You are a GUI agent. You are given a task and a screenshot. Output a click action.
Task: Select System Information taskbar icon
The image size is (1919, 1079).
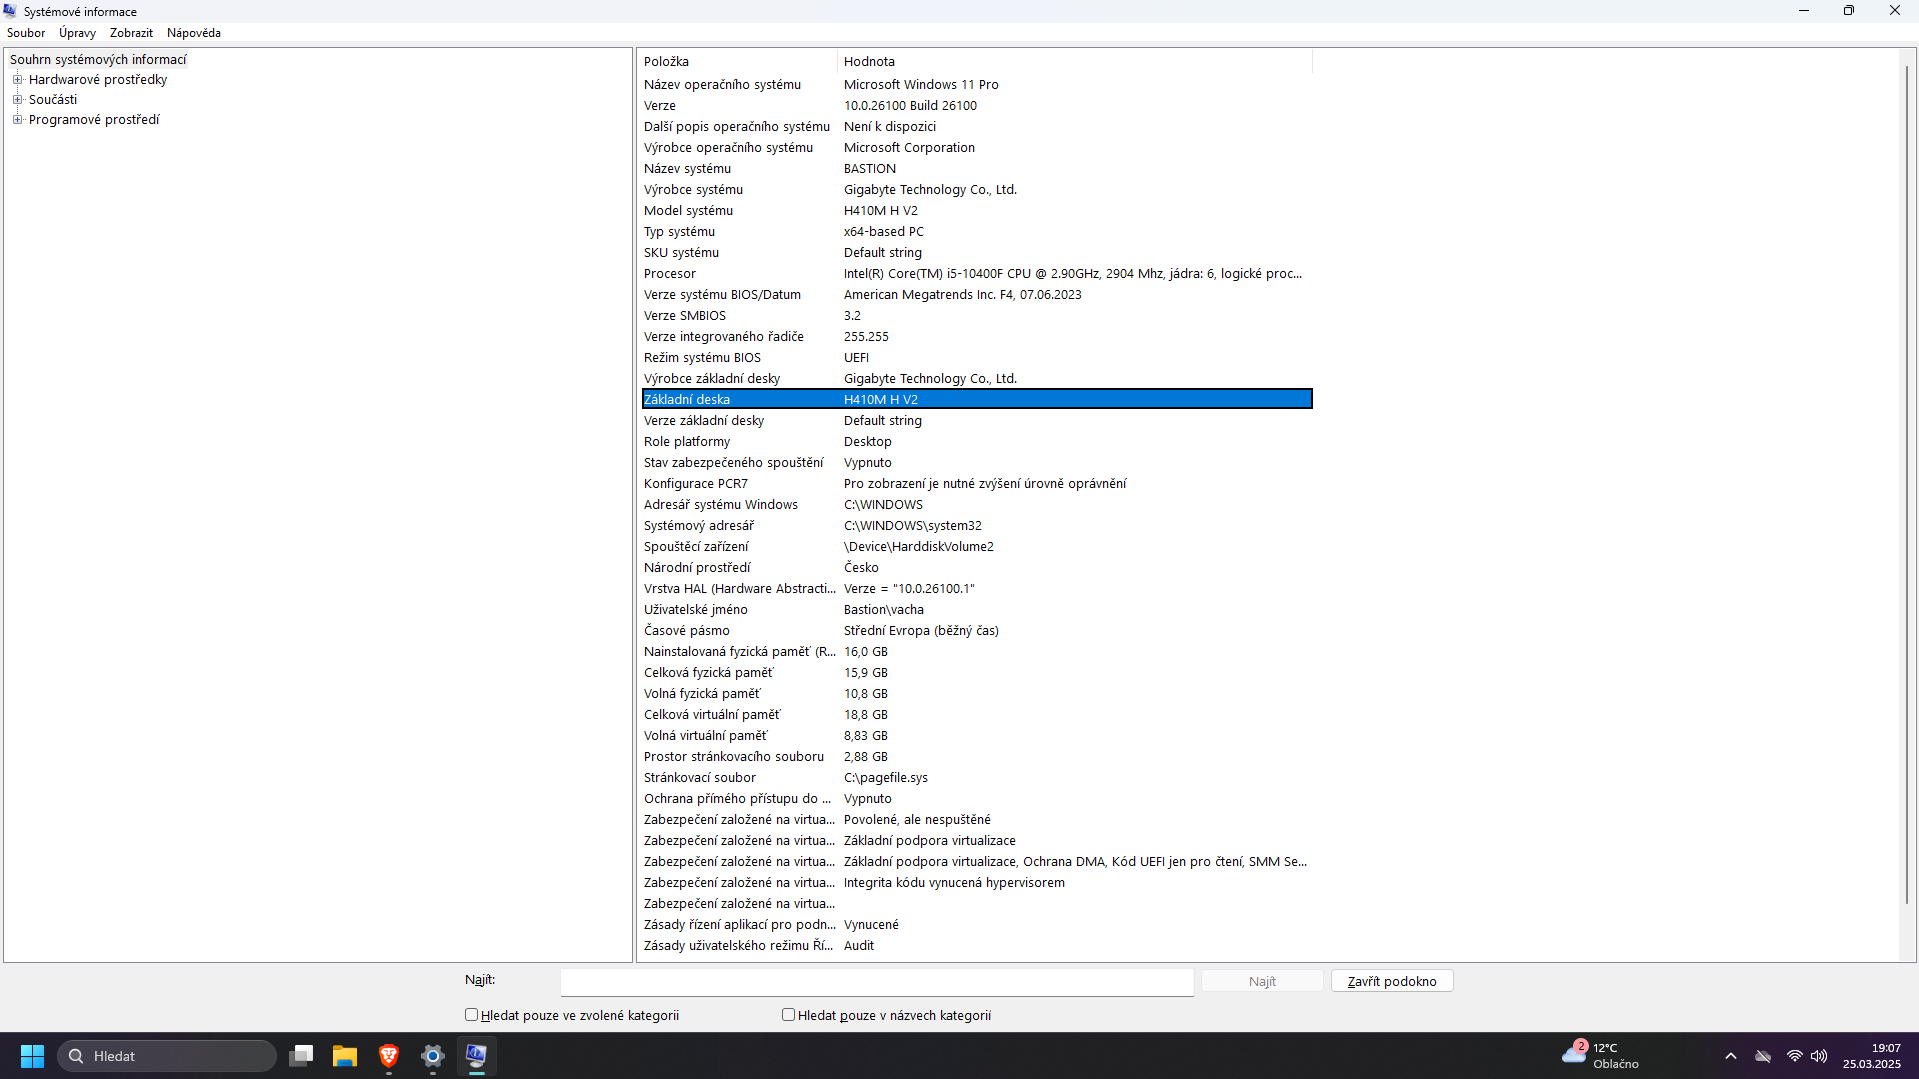[476, 1056]
